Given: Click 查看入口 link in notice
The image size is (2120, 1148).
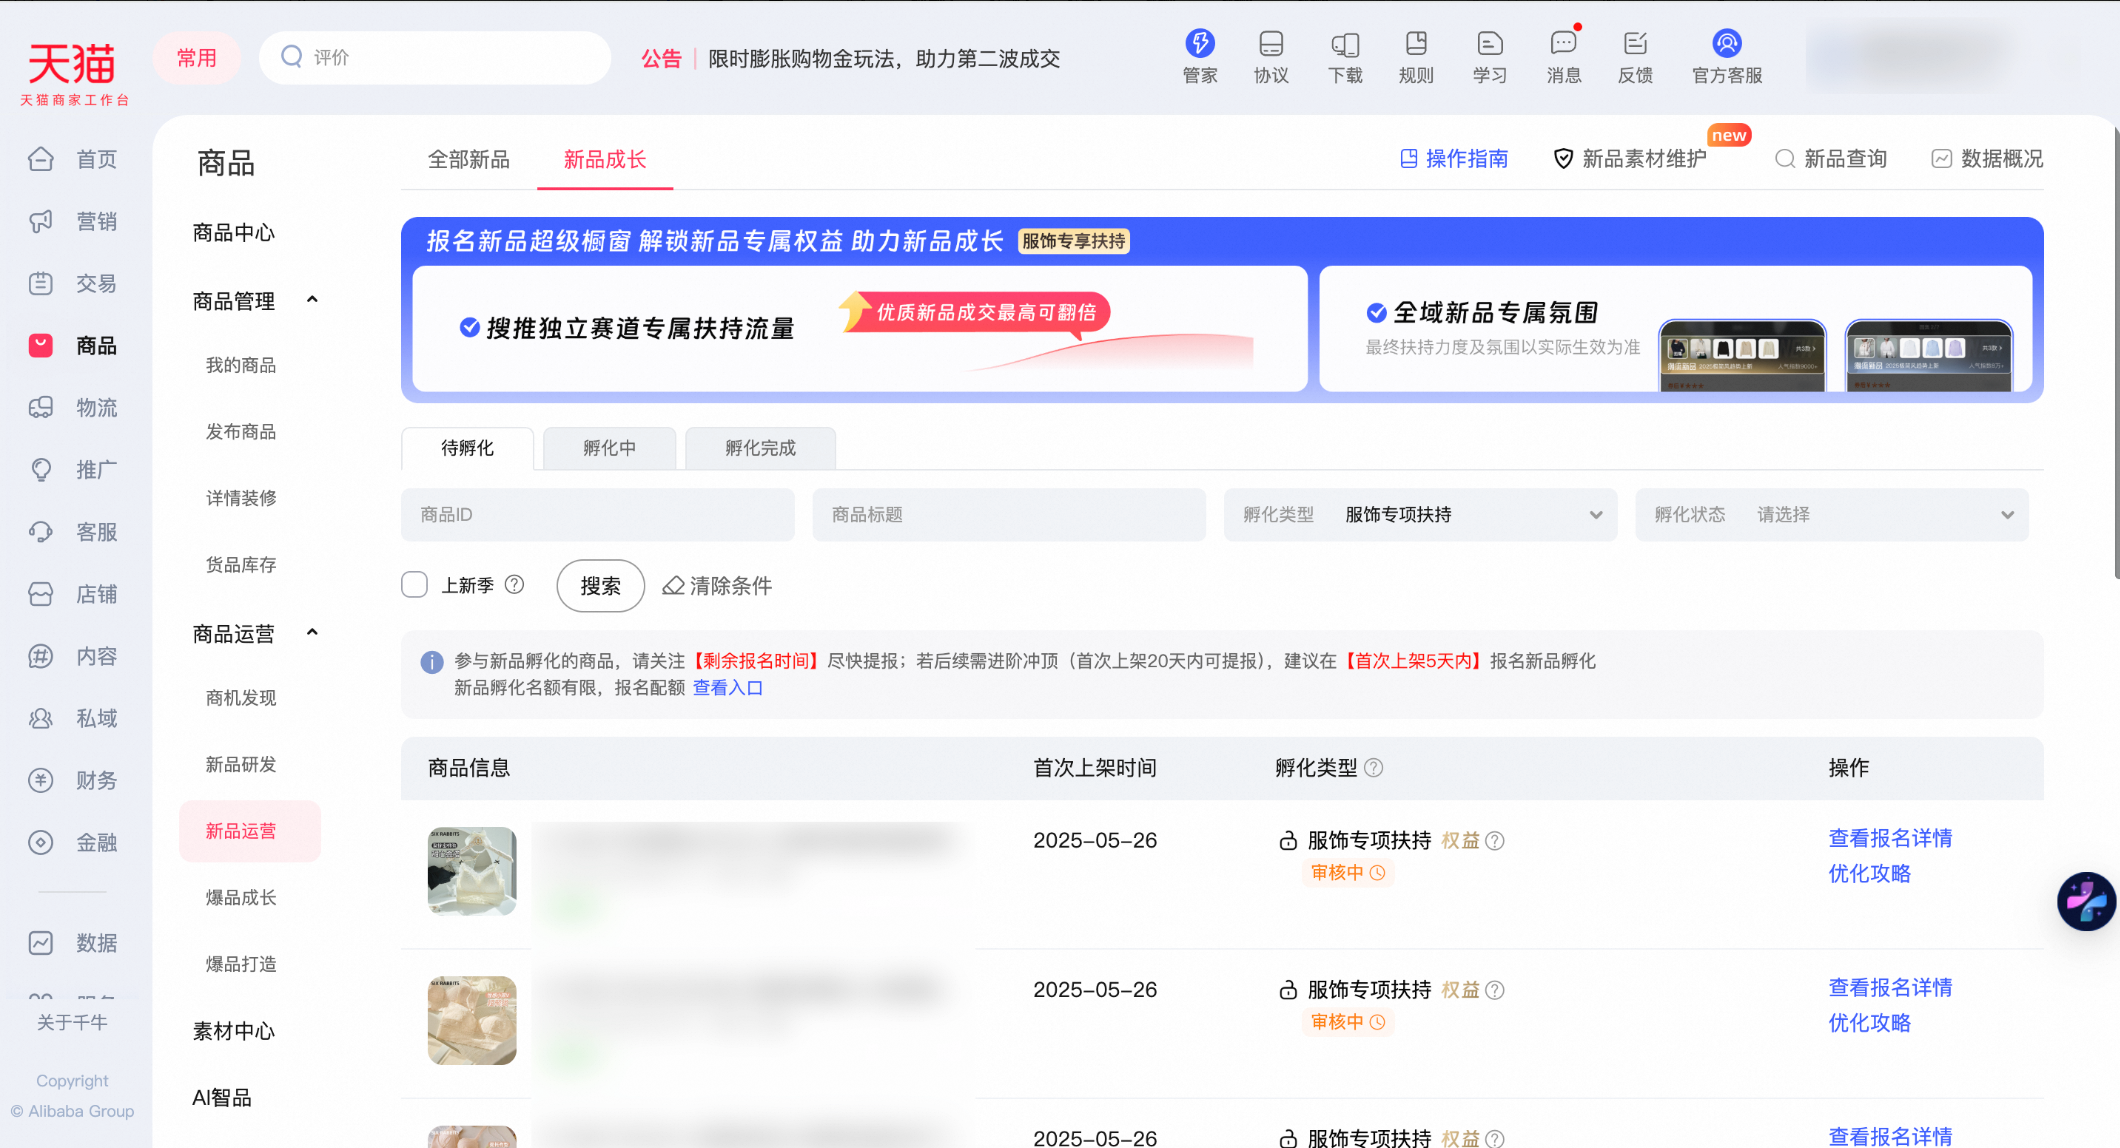Looking at the screenshot, I should [728, 688].
